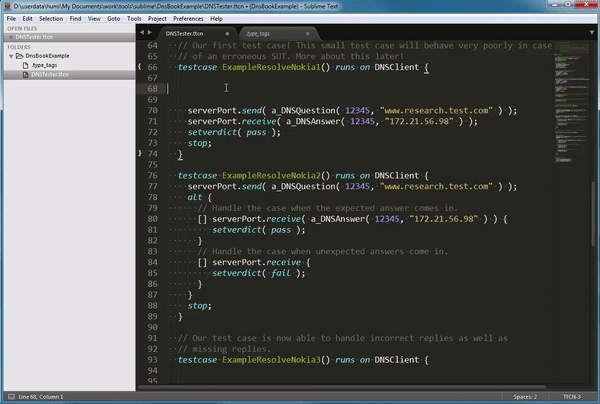This screenshot has height=404, width=600.
Task: Click line number 76 in gutter
Action: click(152, 176)
